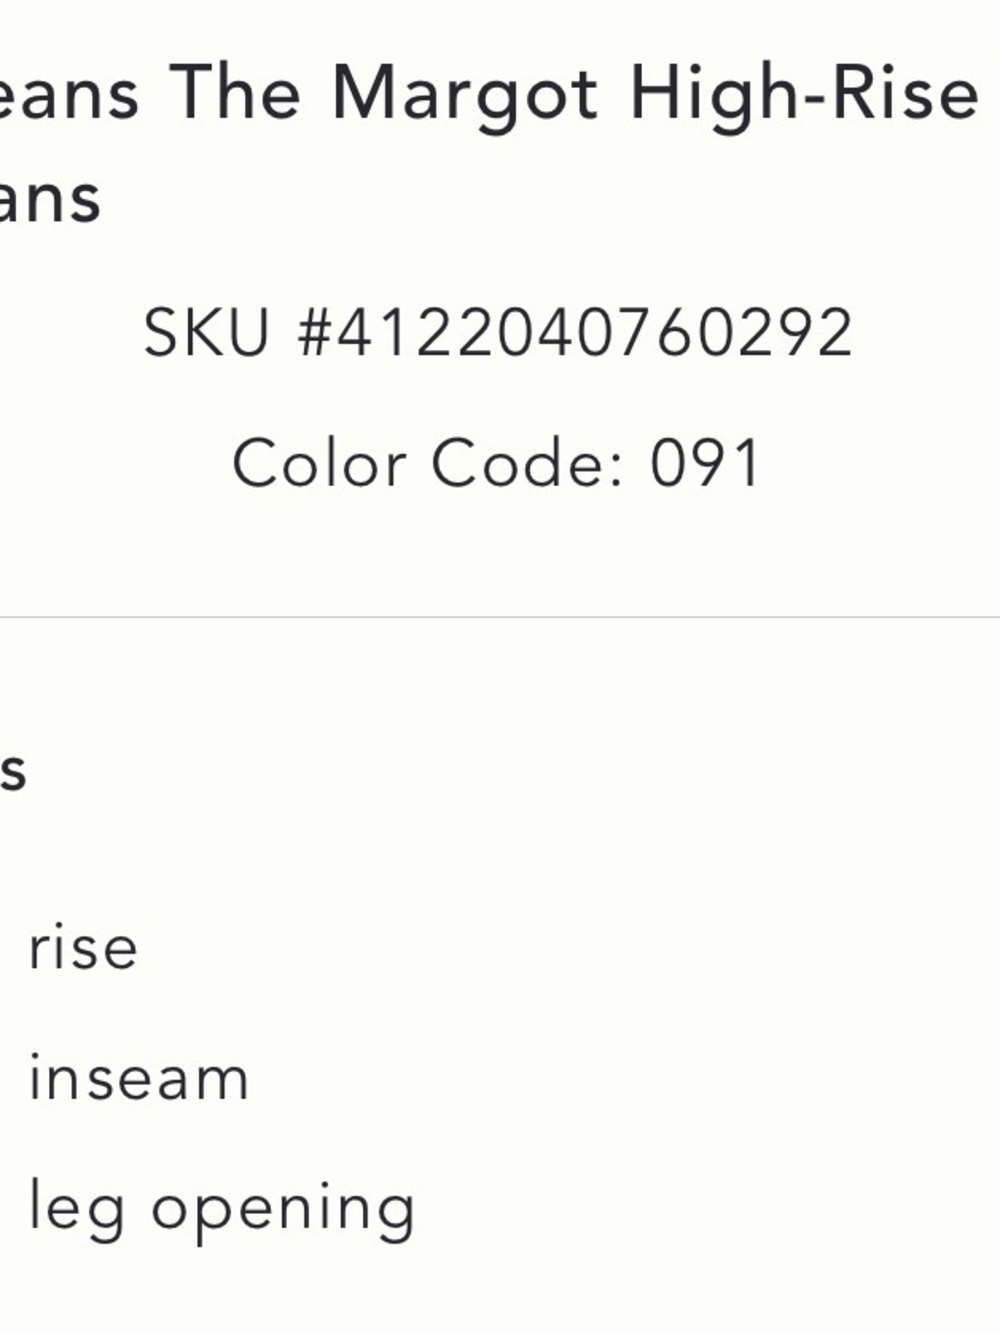Click the word "Color" in Color Code

point(319,464)
